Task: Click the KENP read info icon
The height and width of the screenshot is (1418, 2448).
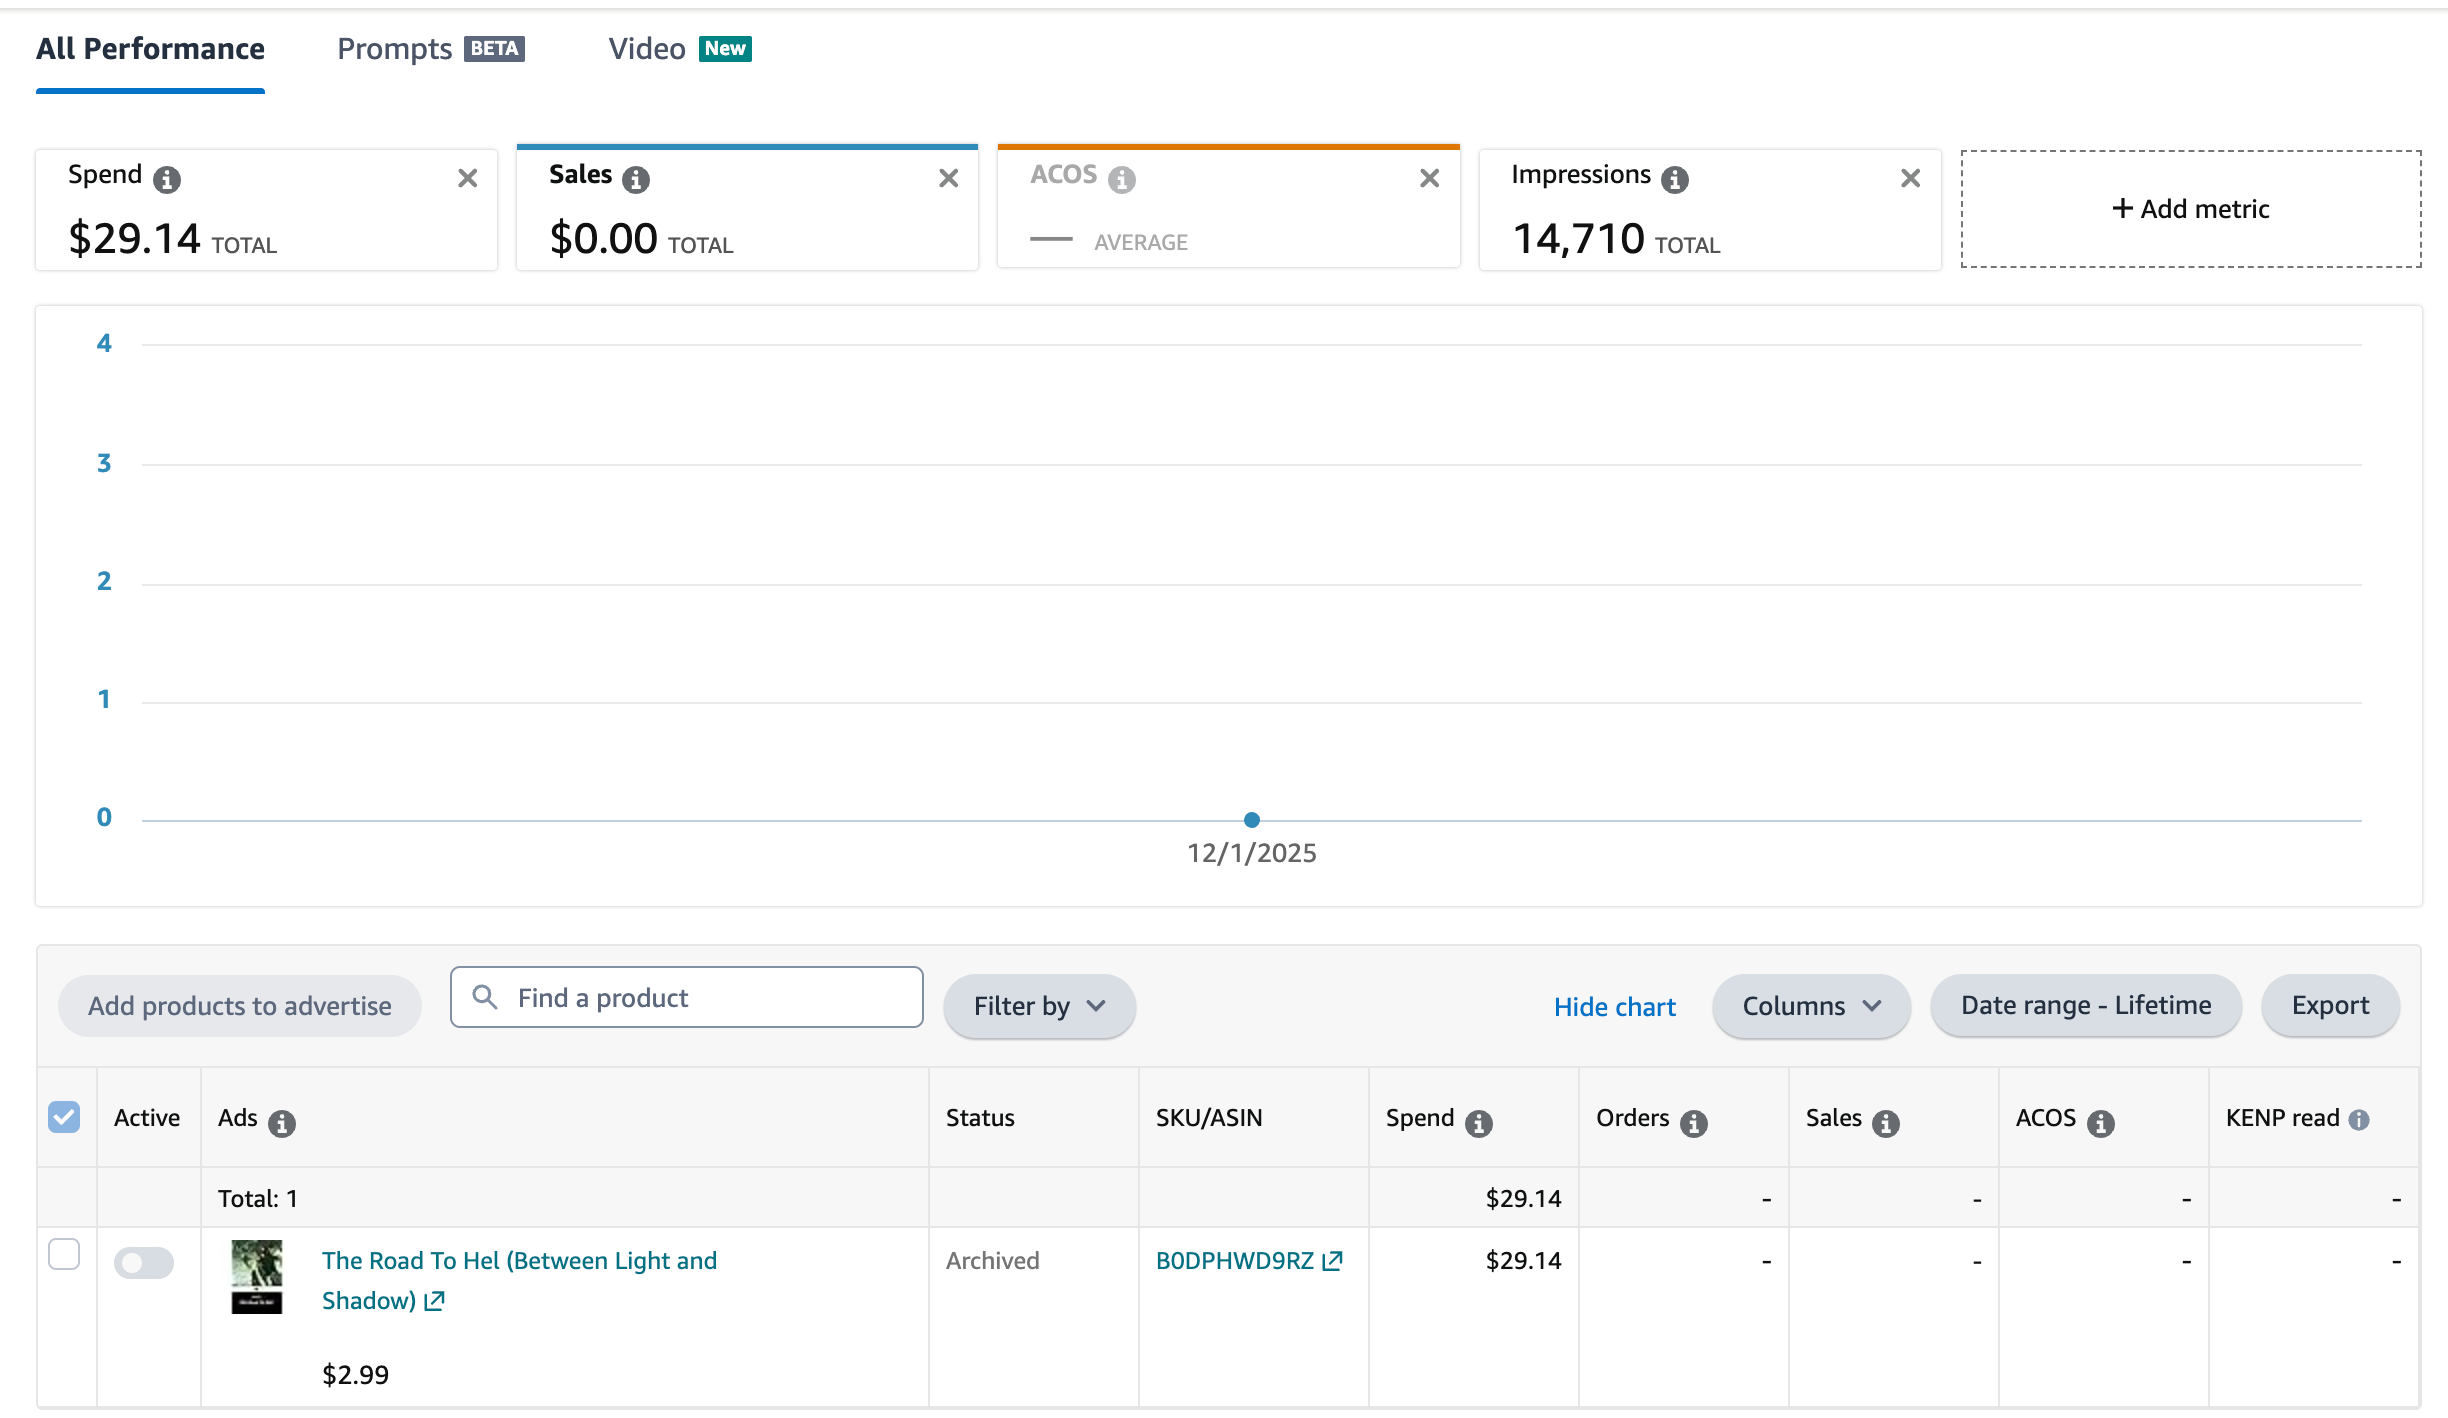Action: coord(2359,1120)
